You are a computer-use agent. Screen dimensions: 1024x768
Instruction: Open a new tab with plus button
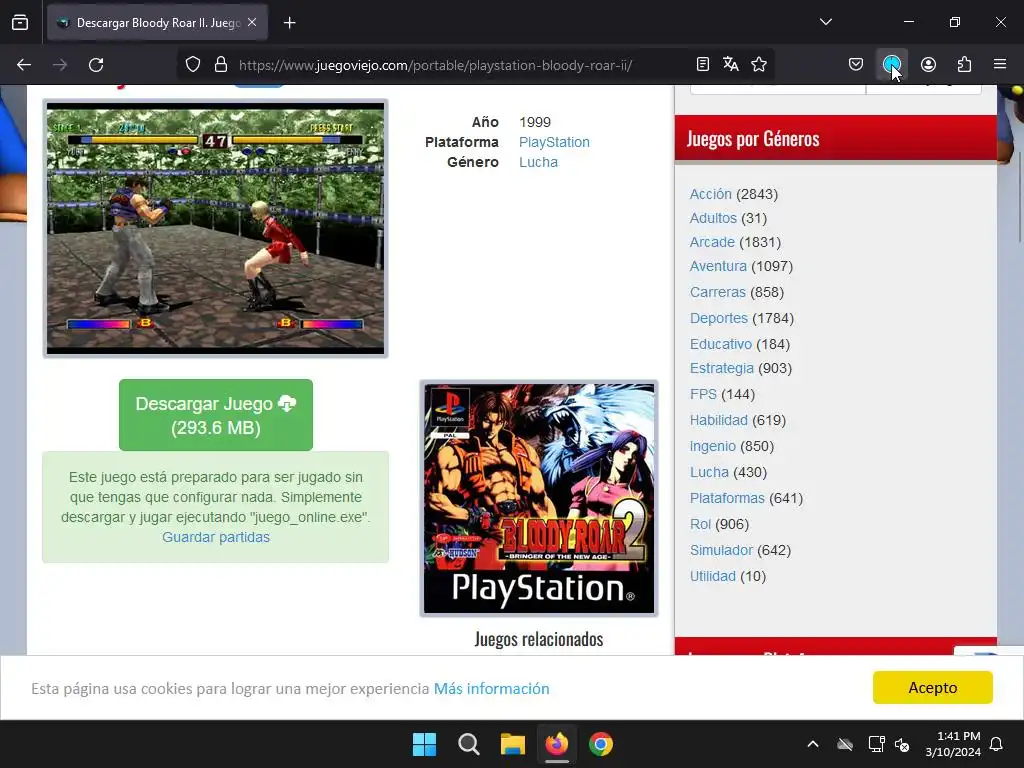tap(289, 23)
